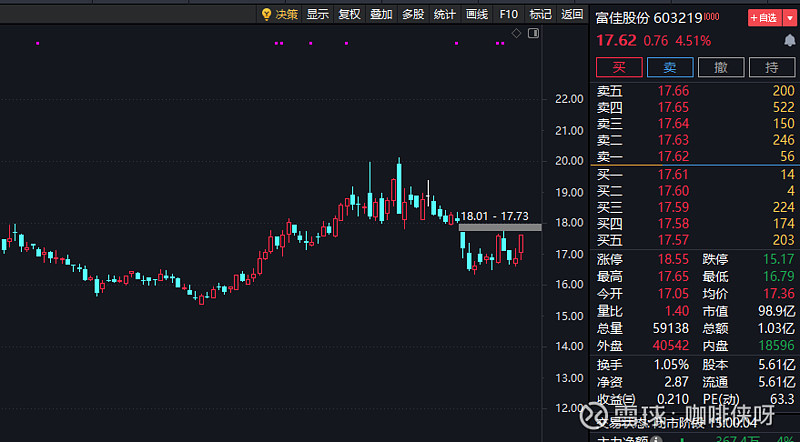Click the 均价 value 17.36
The width and height of the screenshot is (800, 442).
pos(779,294)
